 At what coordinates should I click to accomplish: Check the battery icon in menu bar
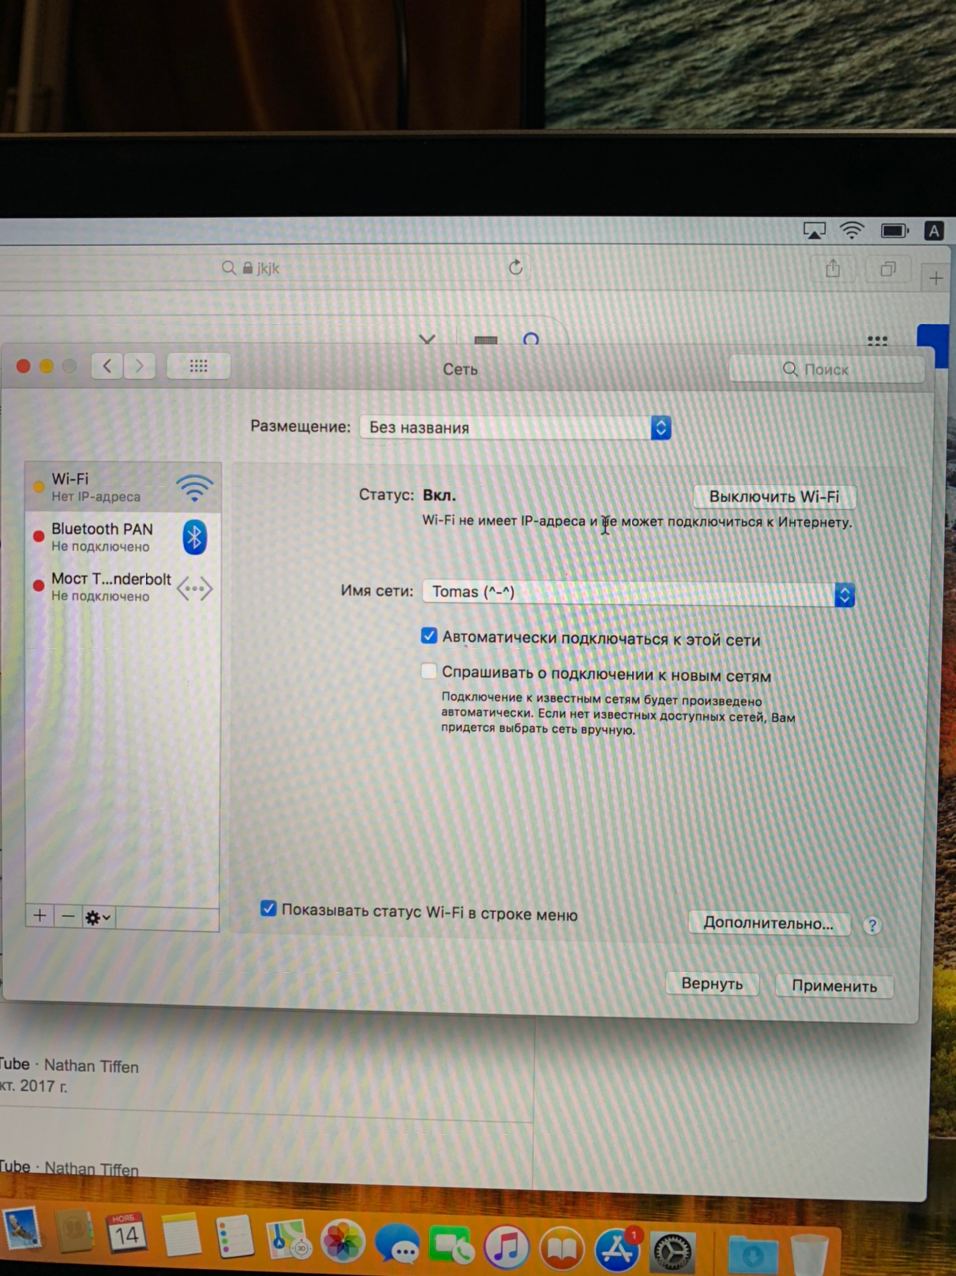click(x=894, y=231)
